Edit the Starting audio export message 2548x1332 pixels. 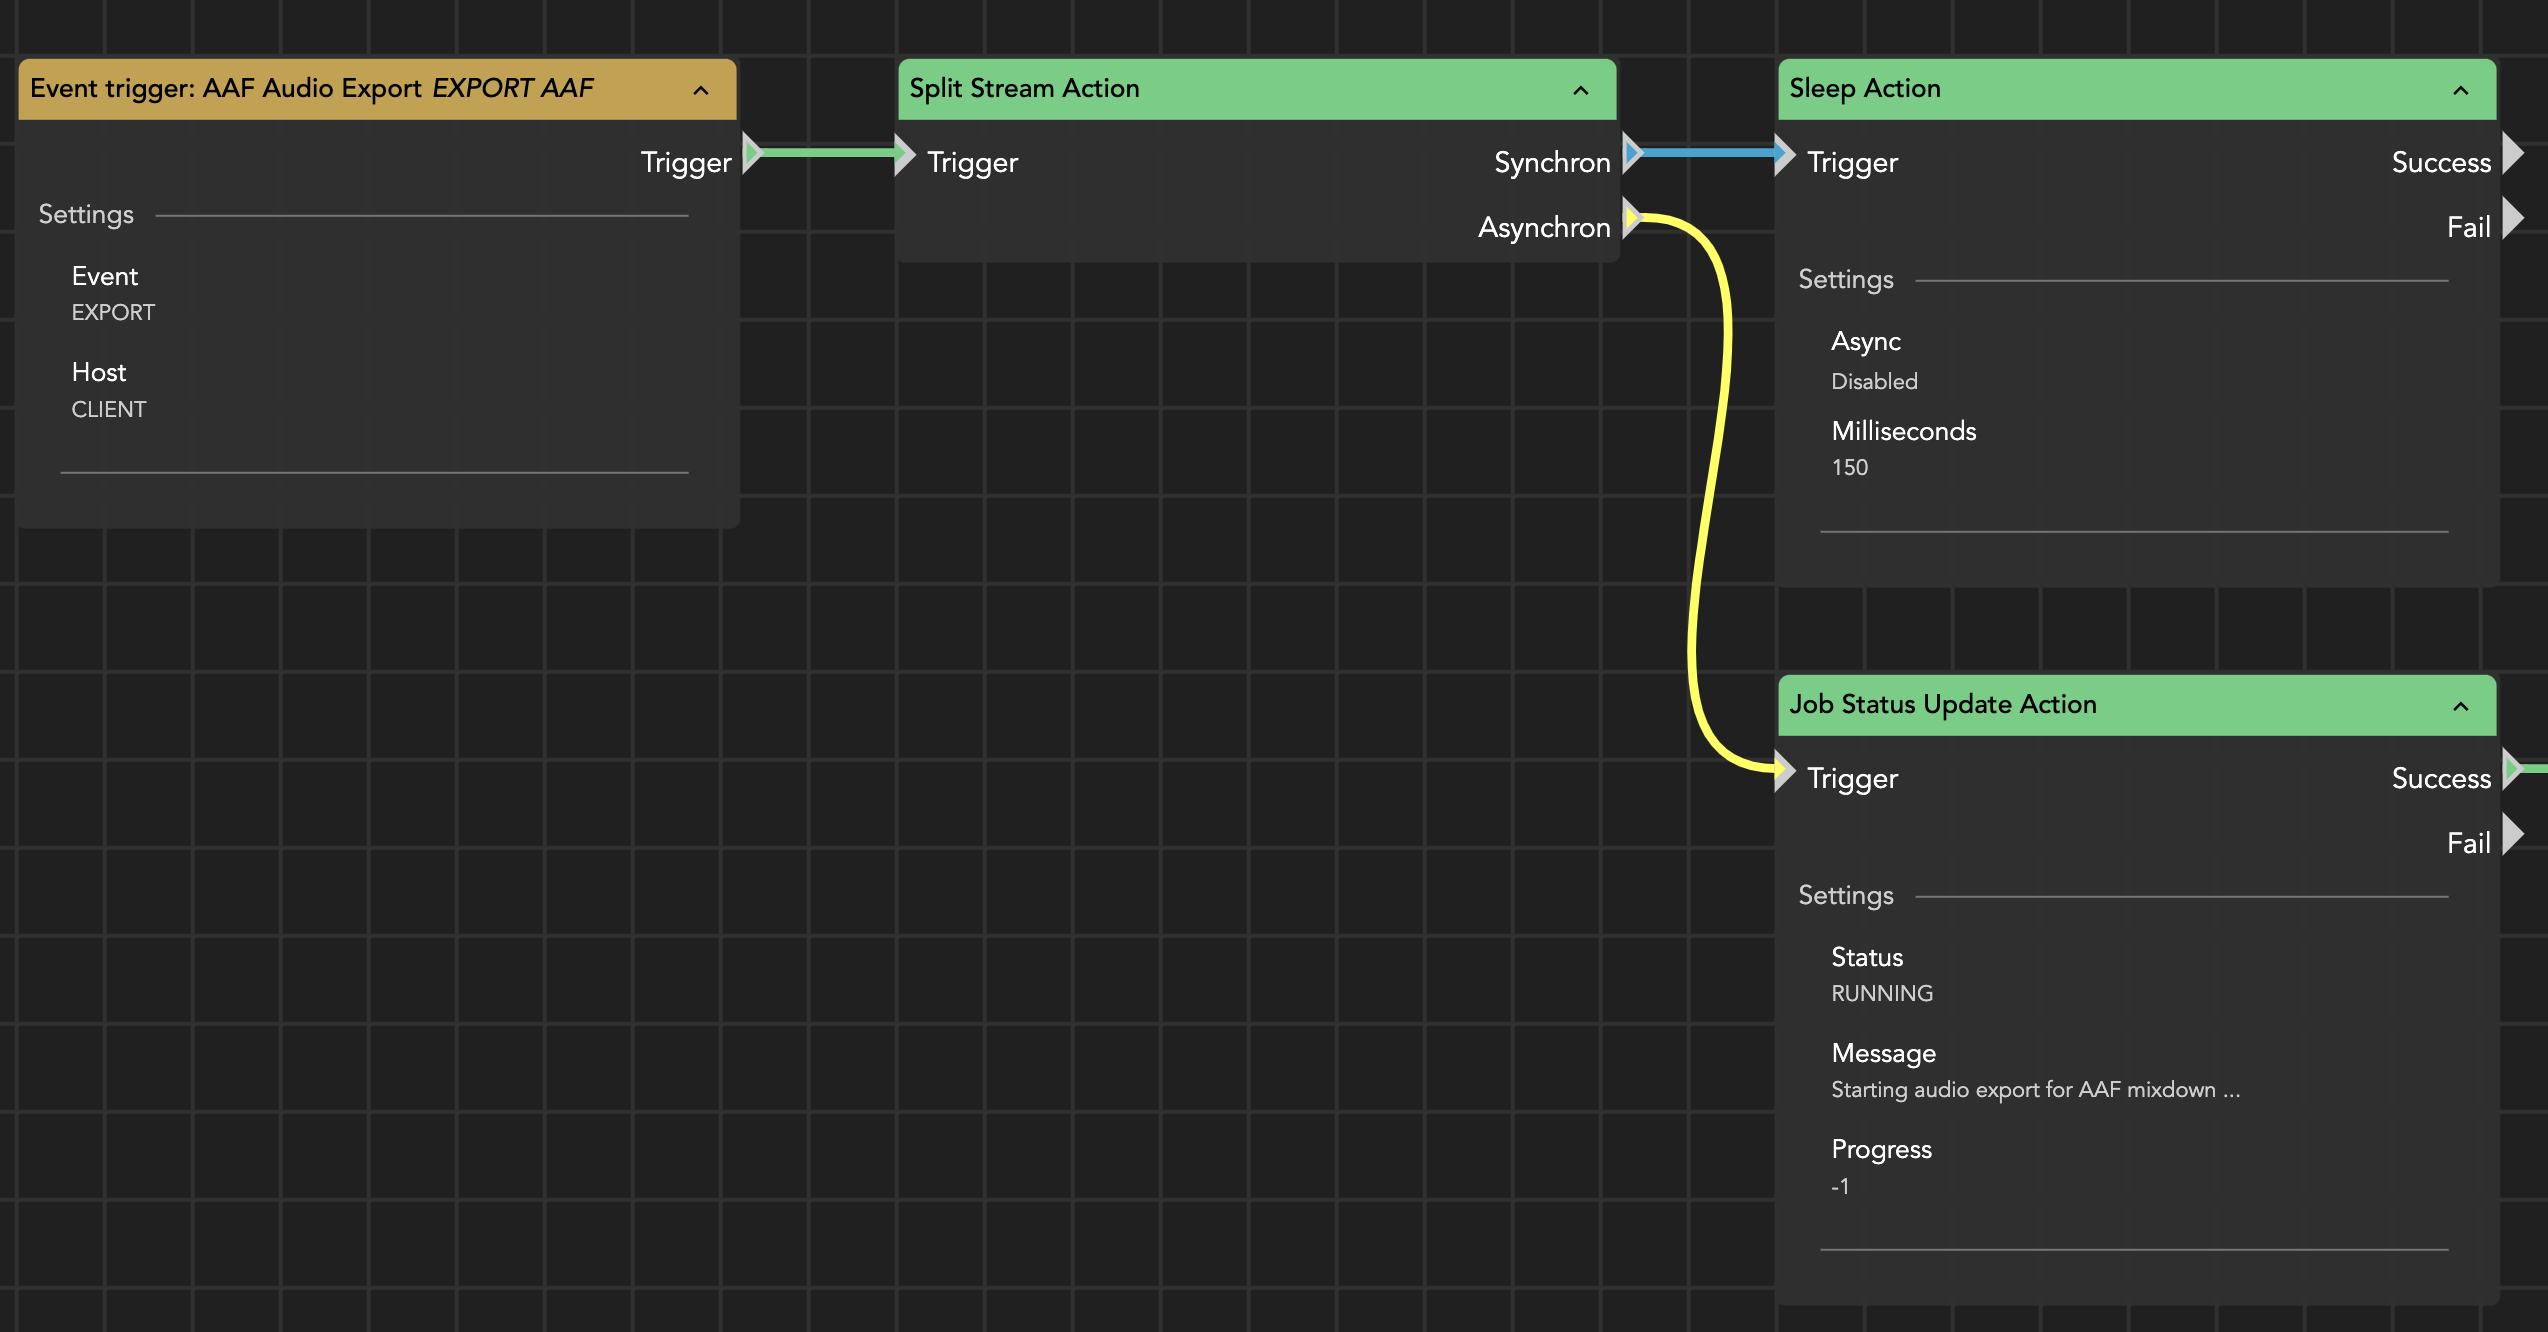(2035, 1089)
